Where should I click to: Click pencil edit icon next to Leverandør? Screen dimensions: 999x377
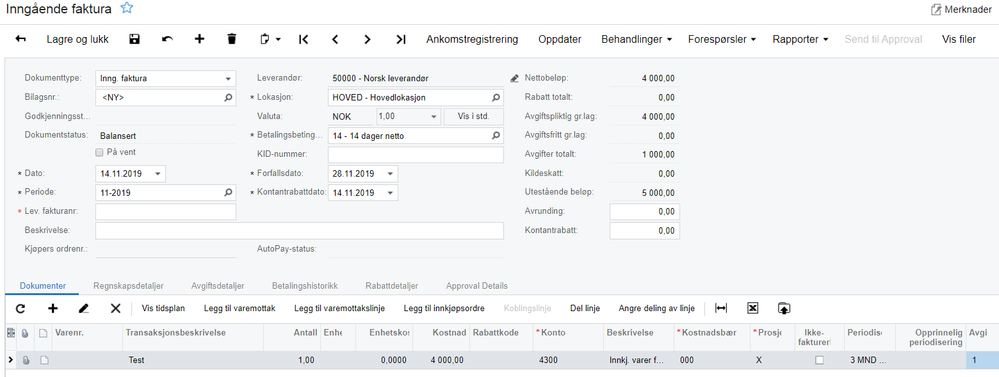click(515, 78)
